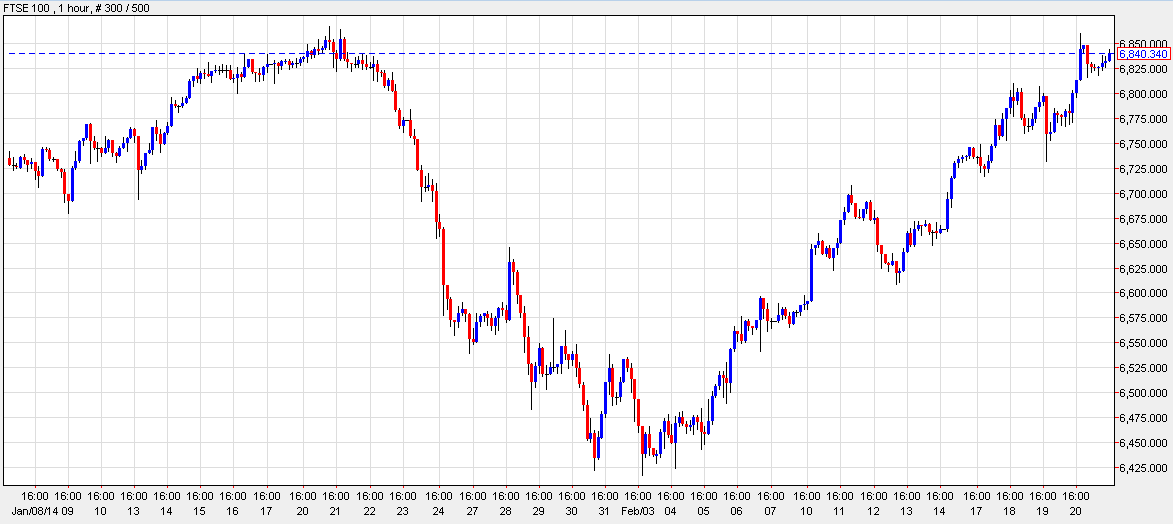Select the current price label 6,840.340

click(x=1143, y=54)
